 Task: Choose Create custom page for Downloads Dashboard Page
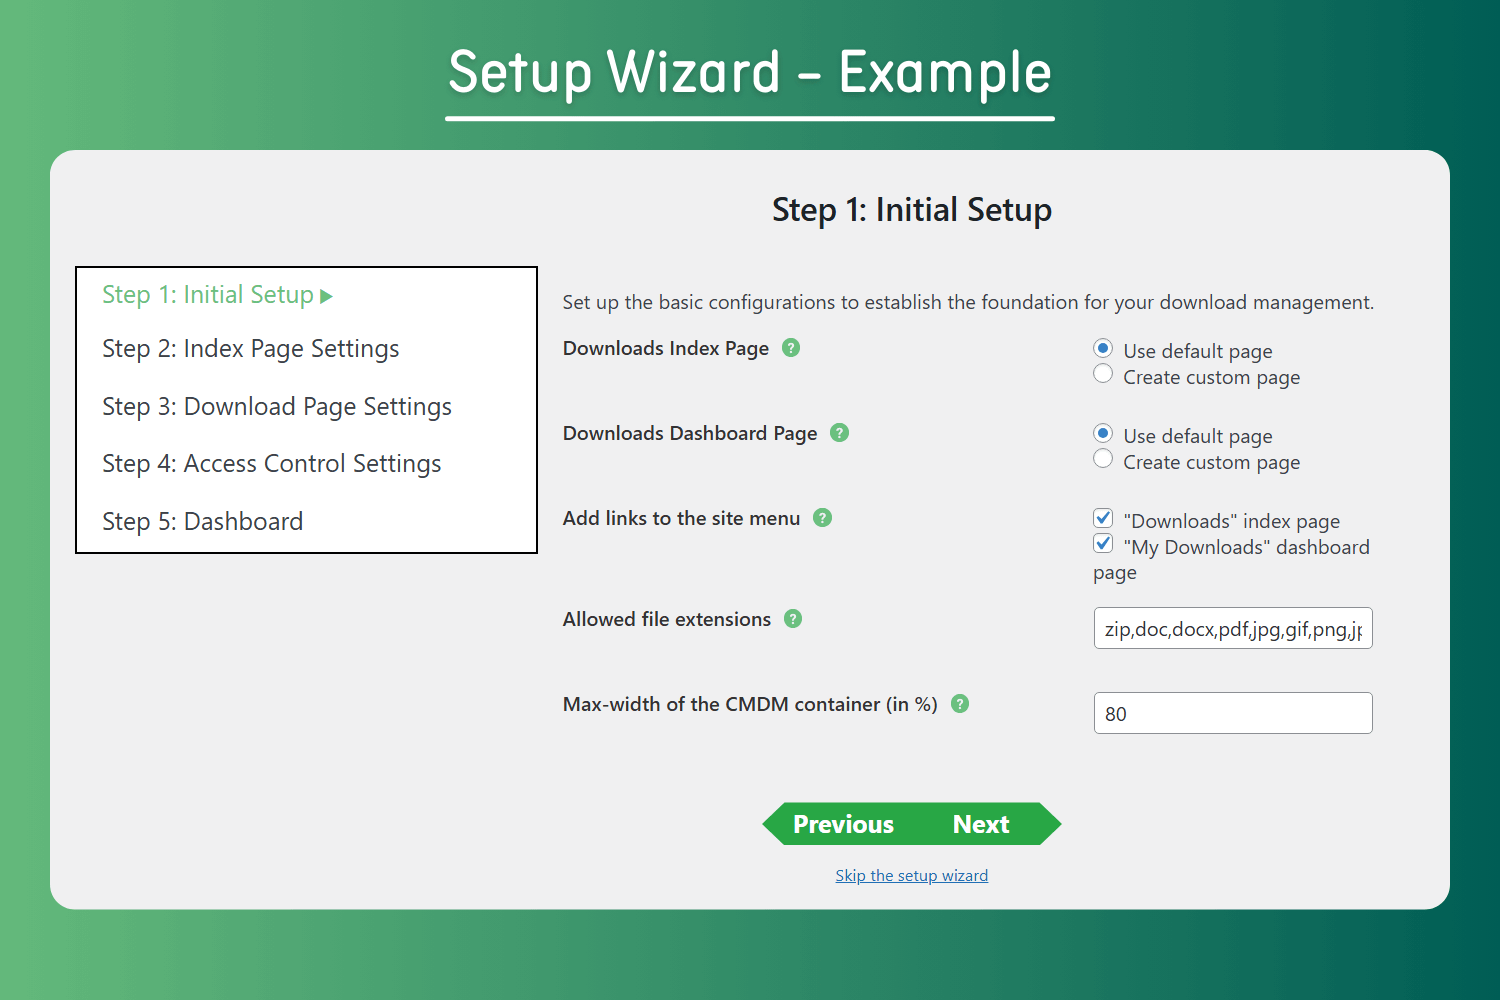pyautogui.click(x=1103, y=459)
